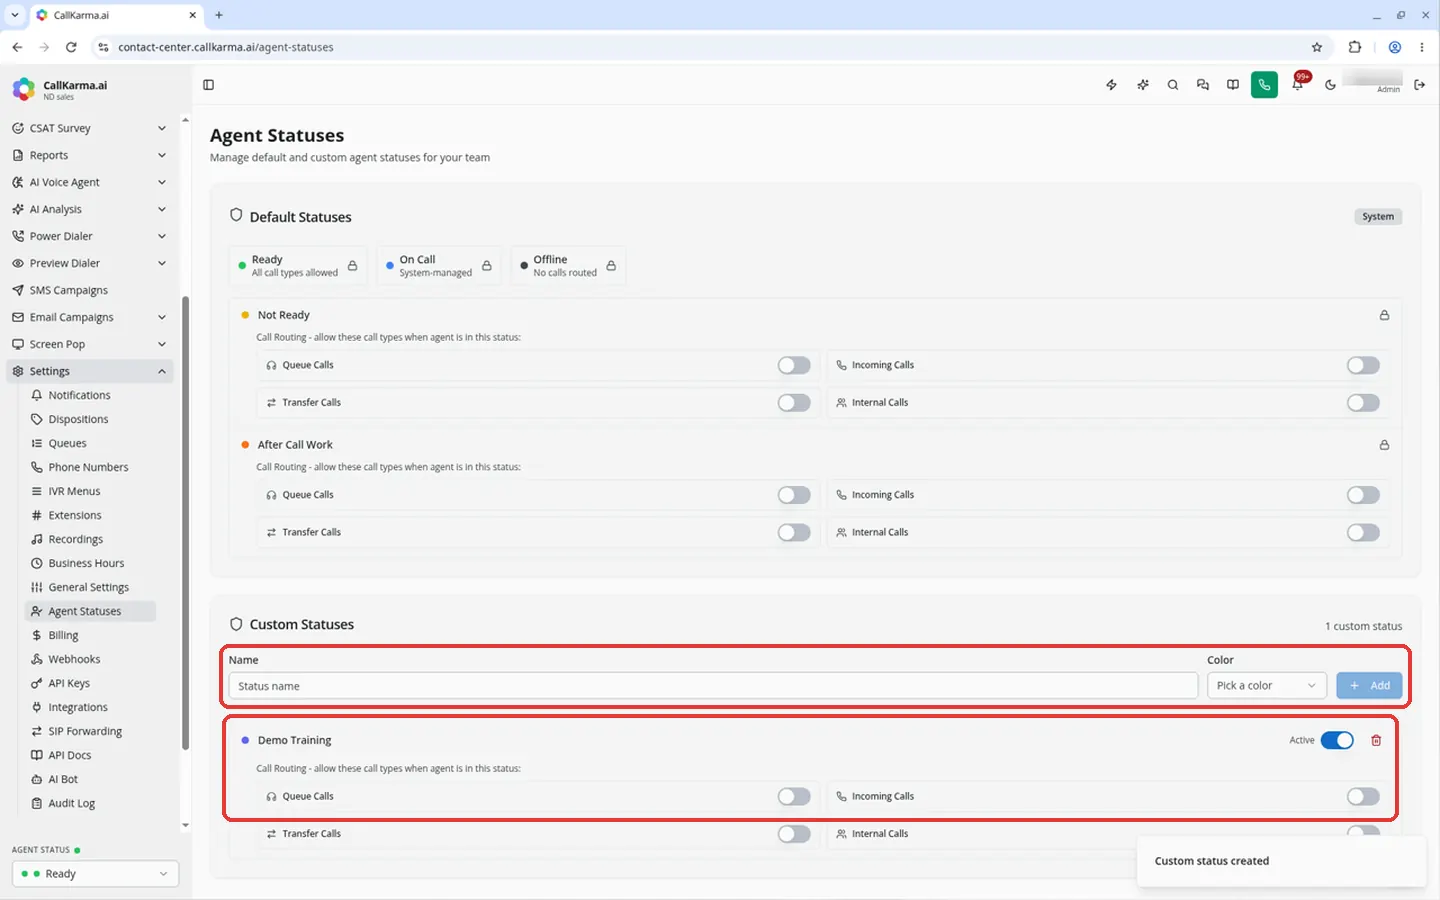Click the Add custom status button

1369,685
